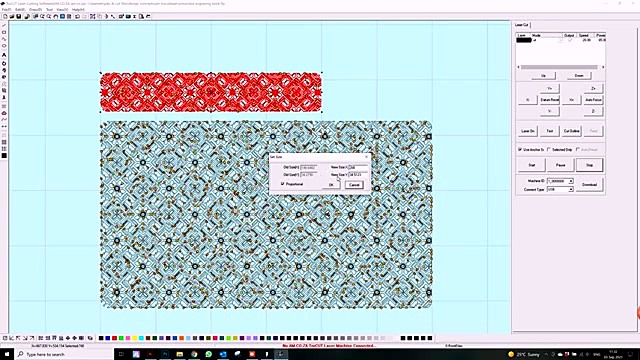Screen dimensions: 640x360
Task: Click the first align icon in the bottom toolbar
Action: click(x=5, y=338)
